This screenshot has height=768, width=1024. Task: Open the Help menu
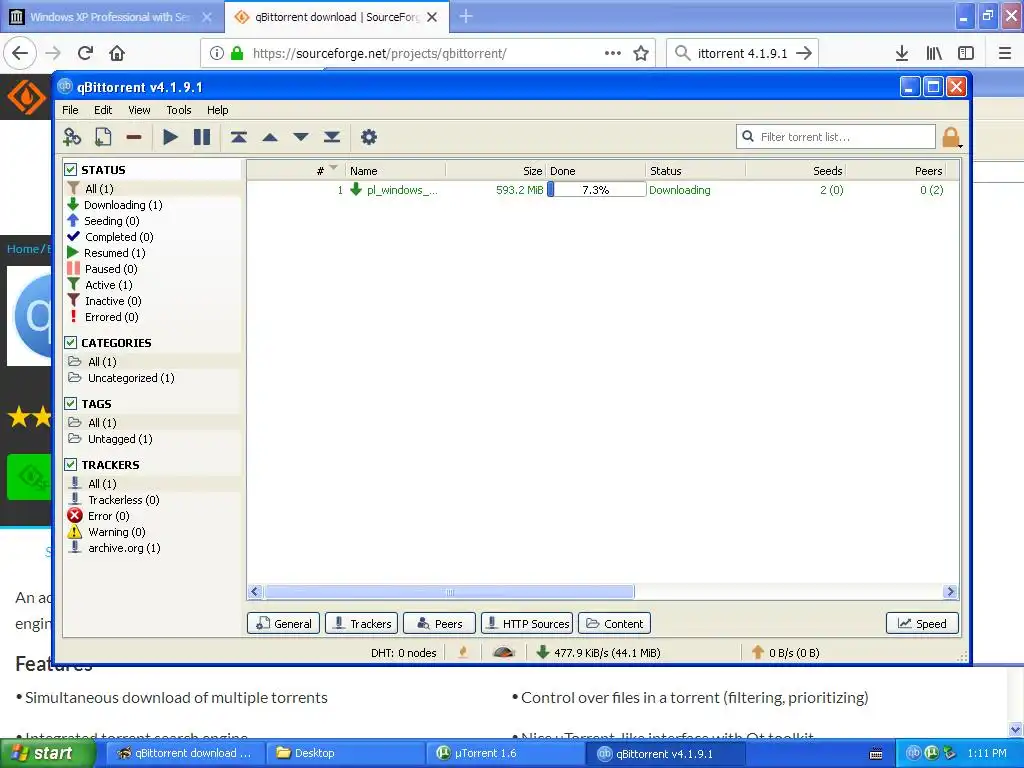pos(217,110)
